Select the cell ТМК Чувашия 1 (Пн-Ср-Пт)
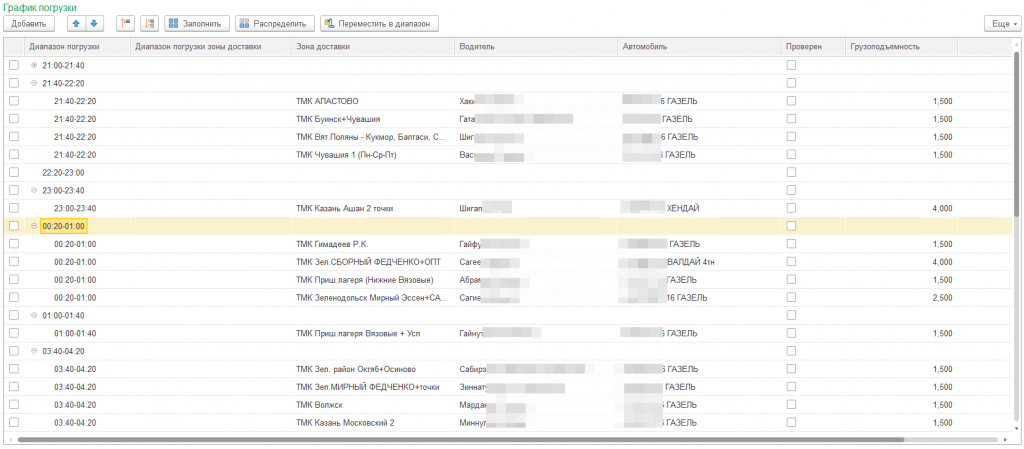 (x=373, y=155)
